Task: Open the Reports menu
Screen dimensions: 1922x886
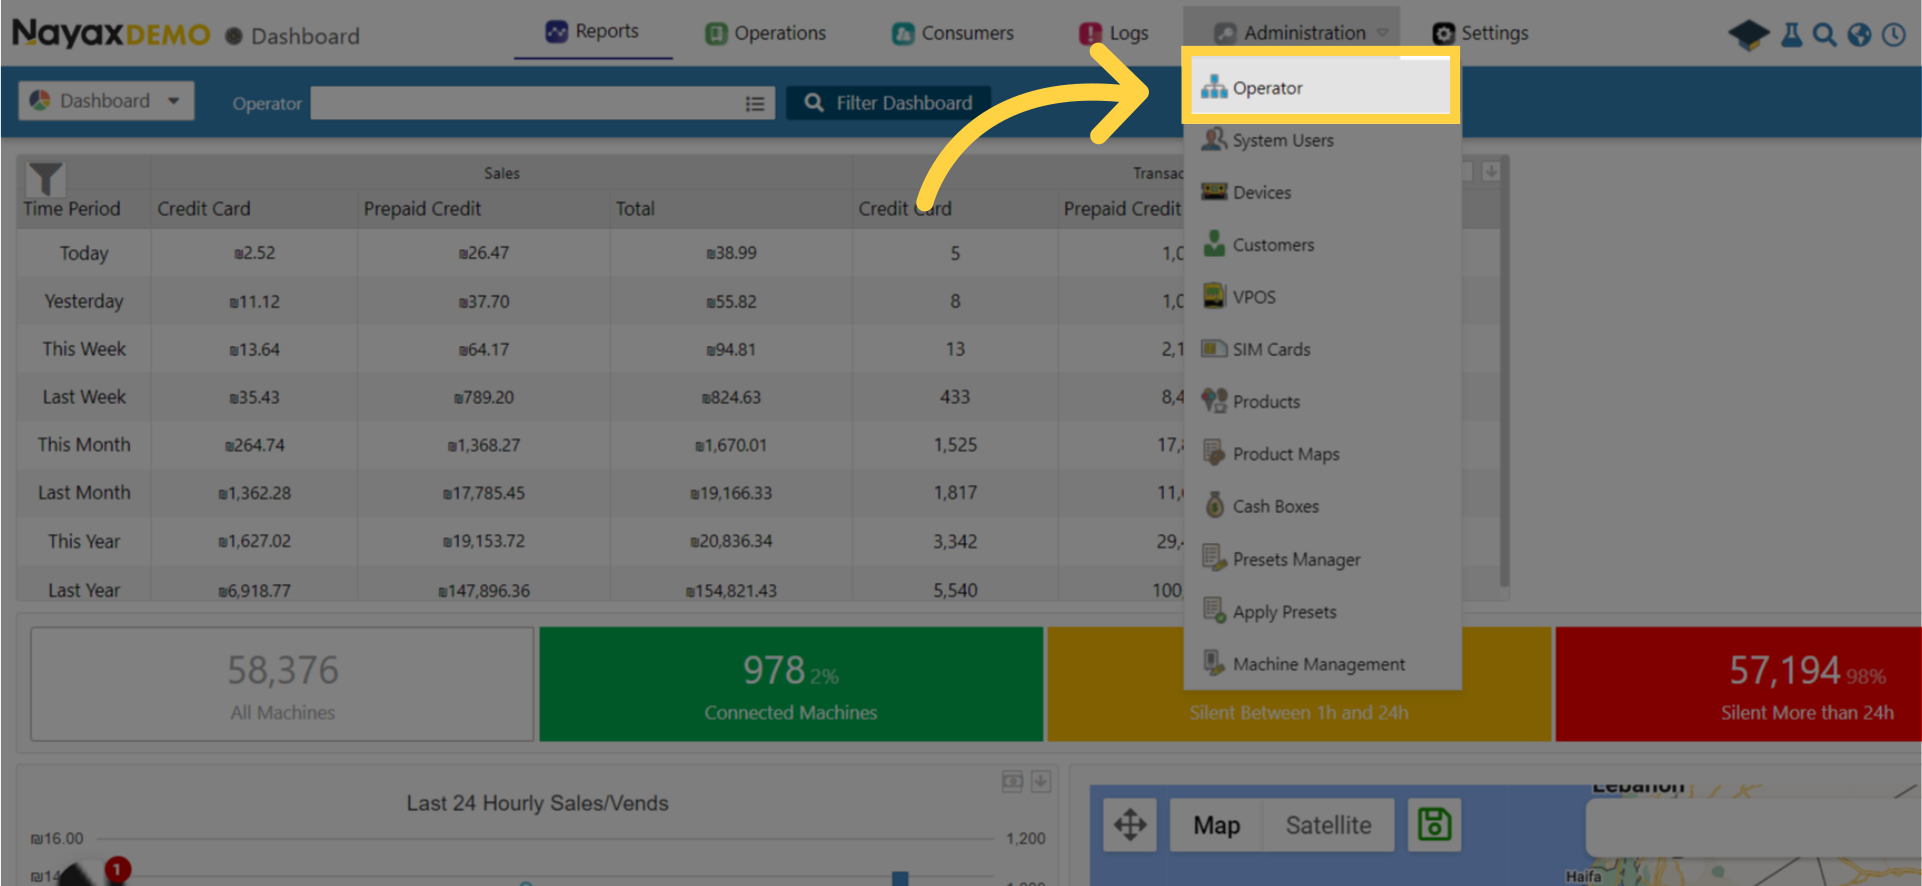Action: point(592,32)
